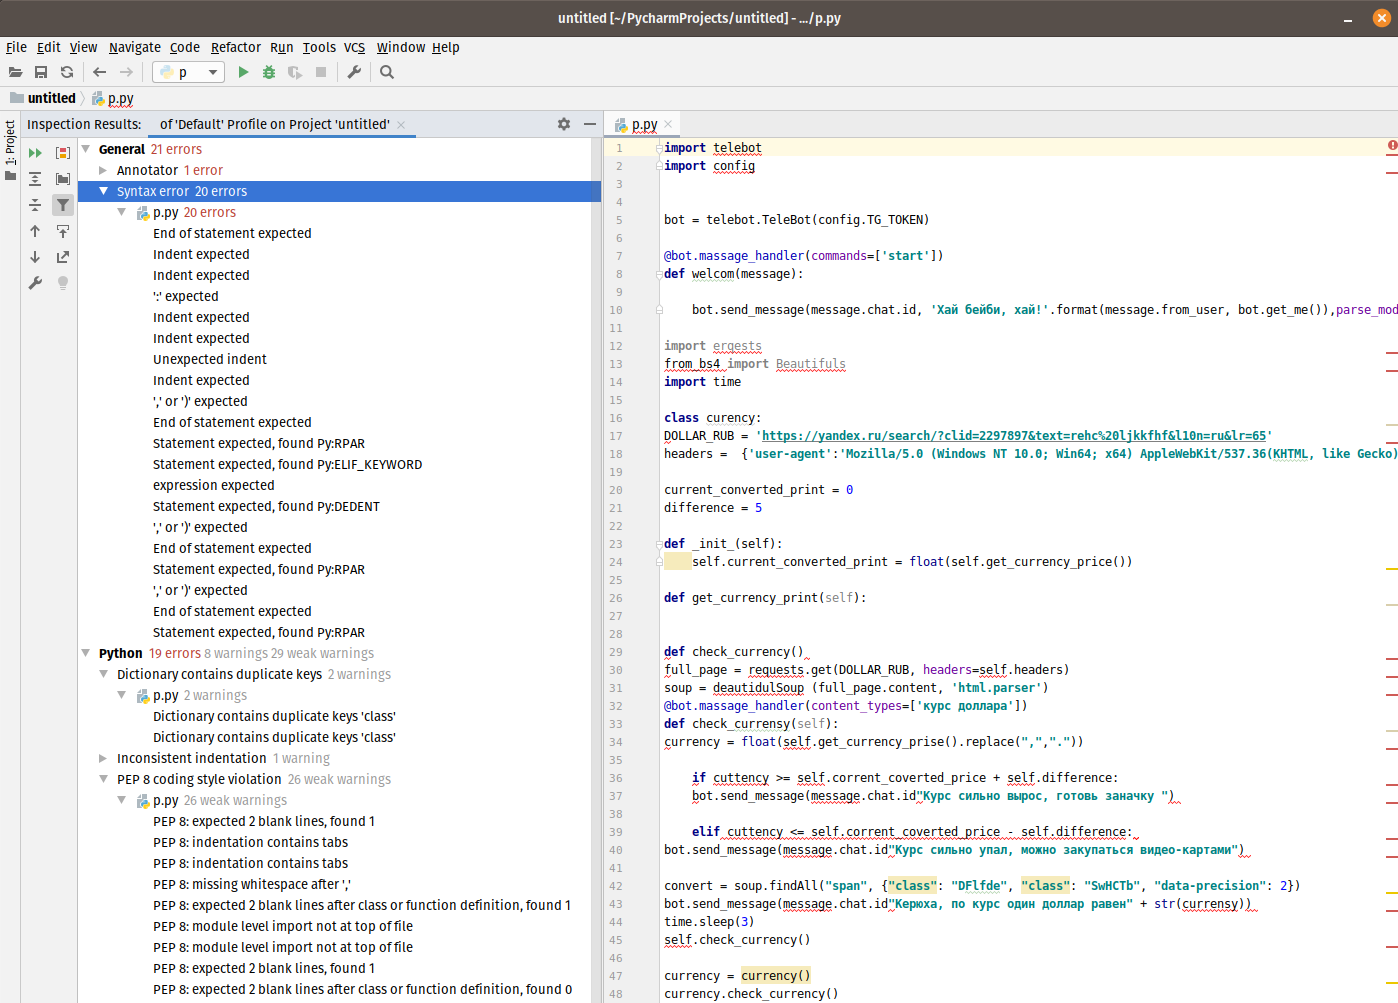Viewport: 1398px width, 1003px height.
Task: Run configuration 'p' with green play icon
Action: coord(243,72)
